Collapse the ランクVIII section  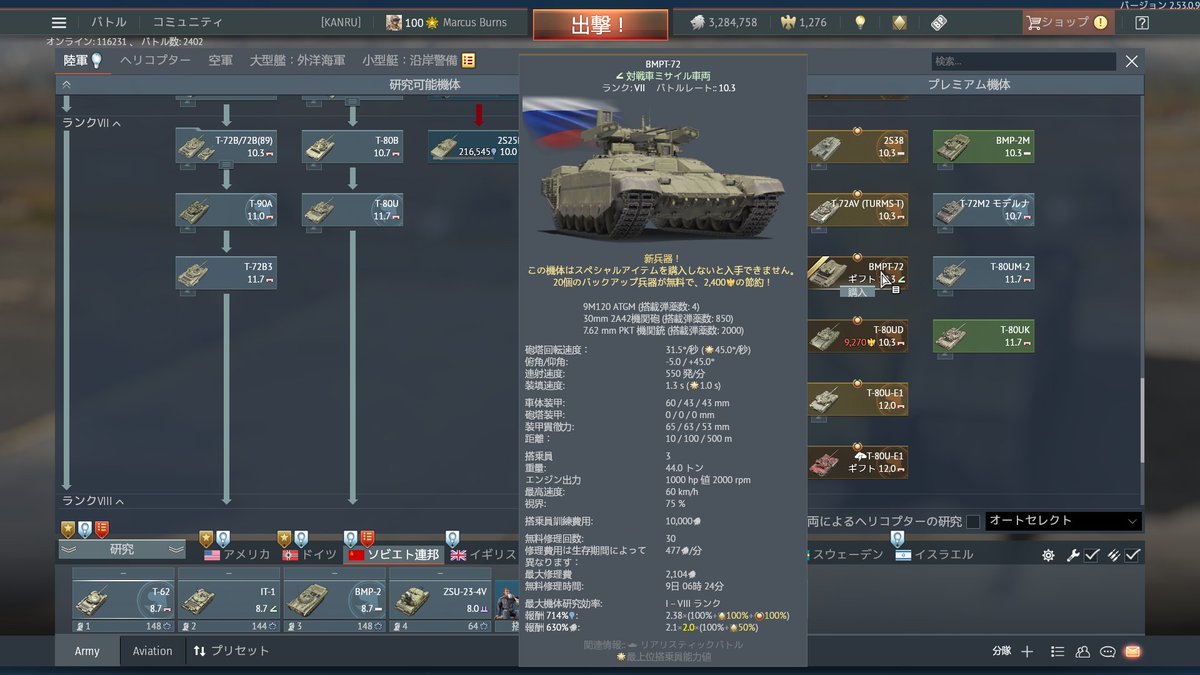click(92, 501)
